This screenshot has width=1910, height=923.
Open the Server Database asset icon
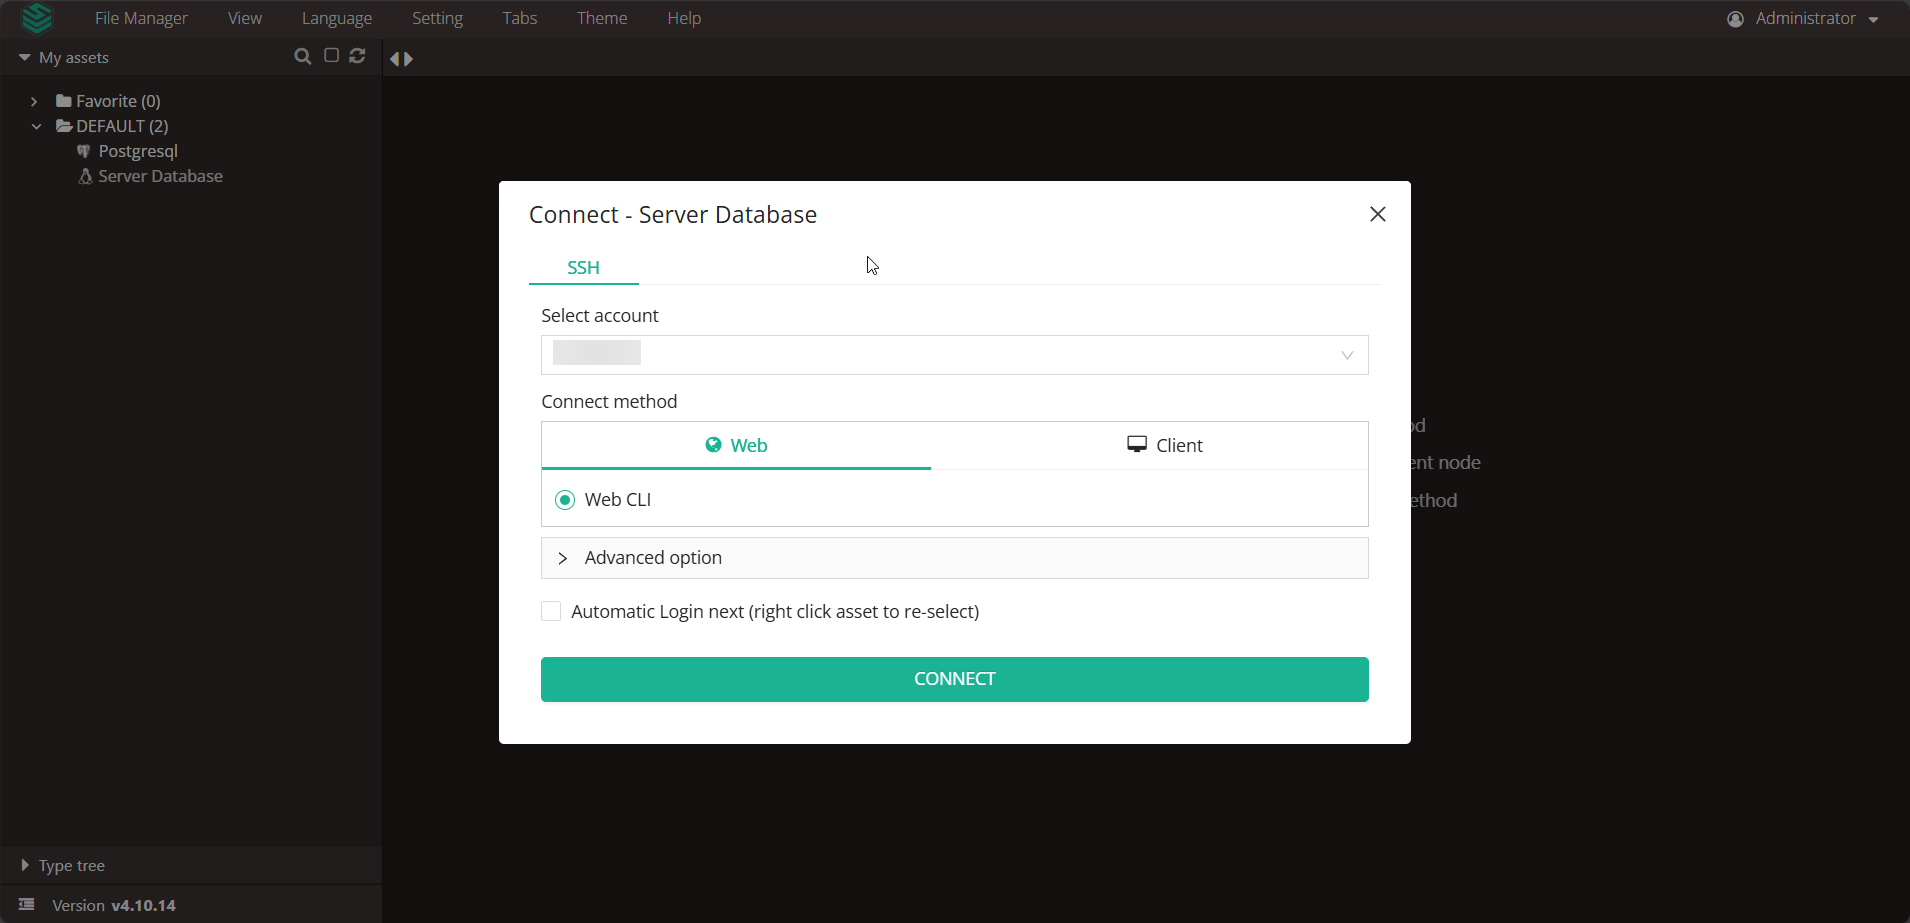[85, 176]
